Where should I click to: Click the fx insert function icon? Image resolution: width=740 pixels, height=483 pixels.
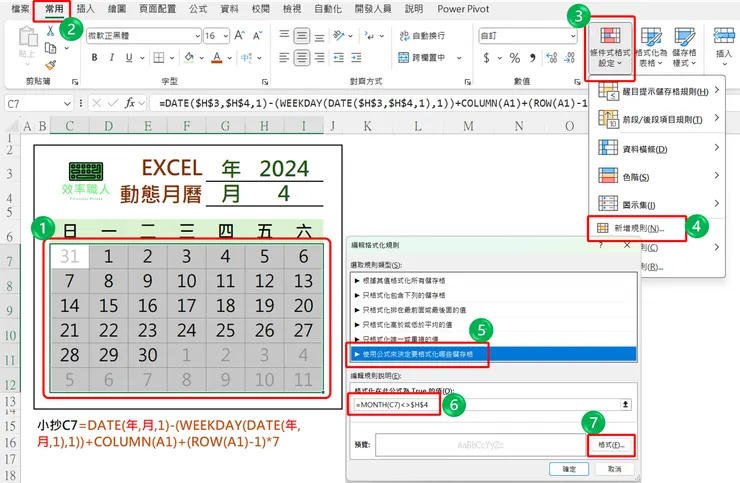point(130,103)
